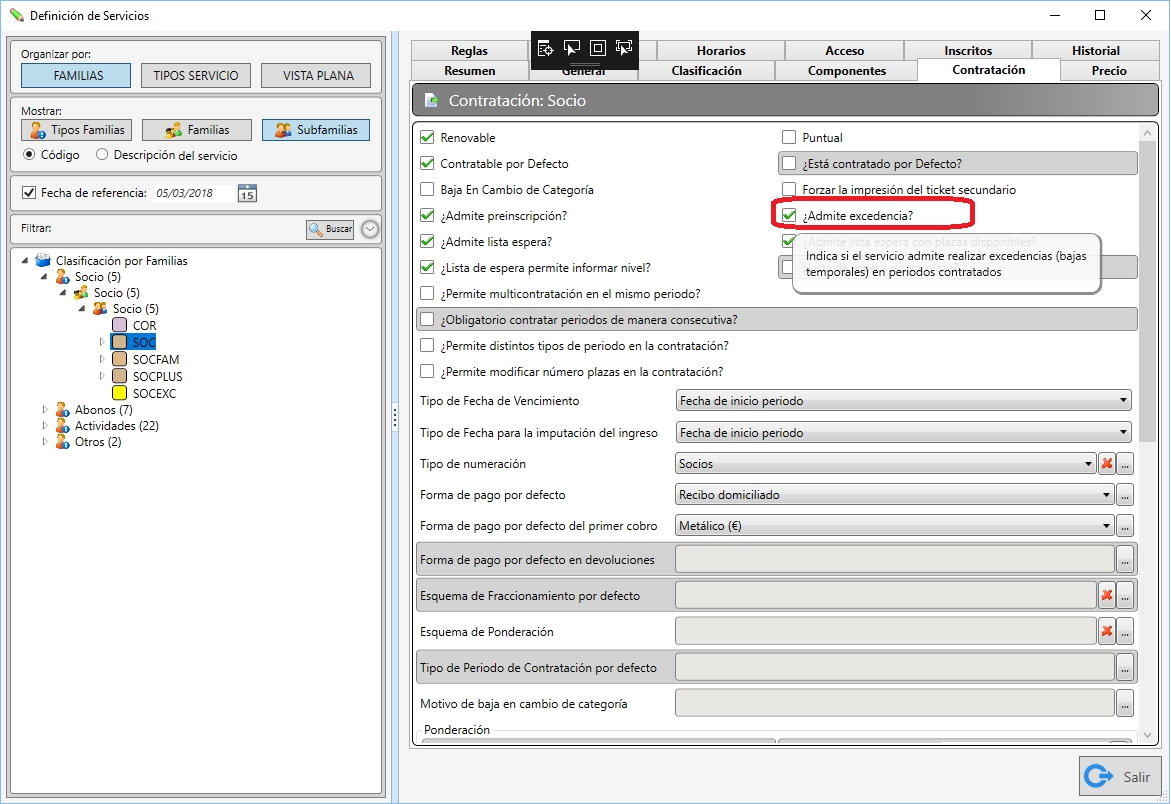The image size is (1171, 804).
Task: Open the Horarios tab
Action: click(x=721, y=51)
